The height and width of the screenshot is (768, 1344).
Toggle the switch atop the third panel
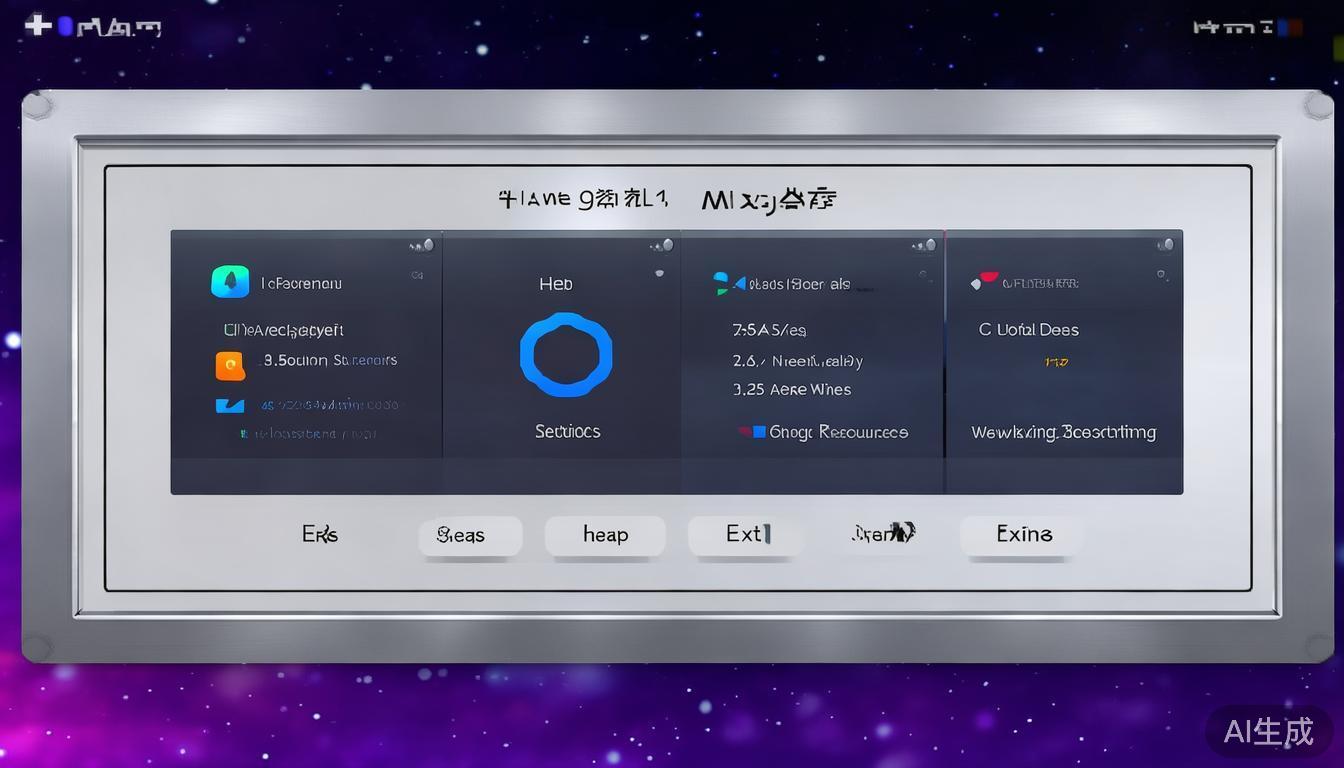pyautogui.click(x=924, y=245)
